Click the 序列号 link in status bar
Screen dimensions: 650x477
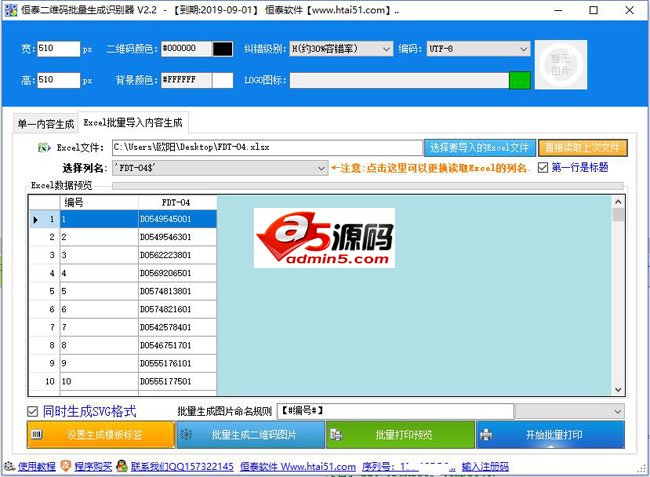409,467
